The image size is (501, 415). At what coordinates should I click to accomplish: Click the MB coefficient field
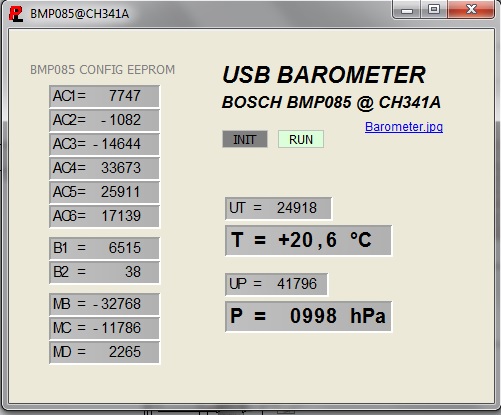(104, 304)
